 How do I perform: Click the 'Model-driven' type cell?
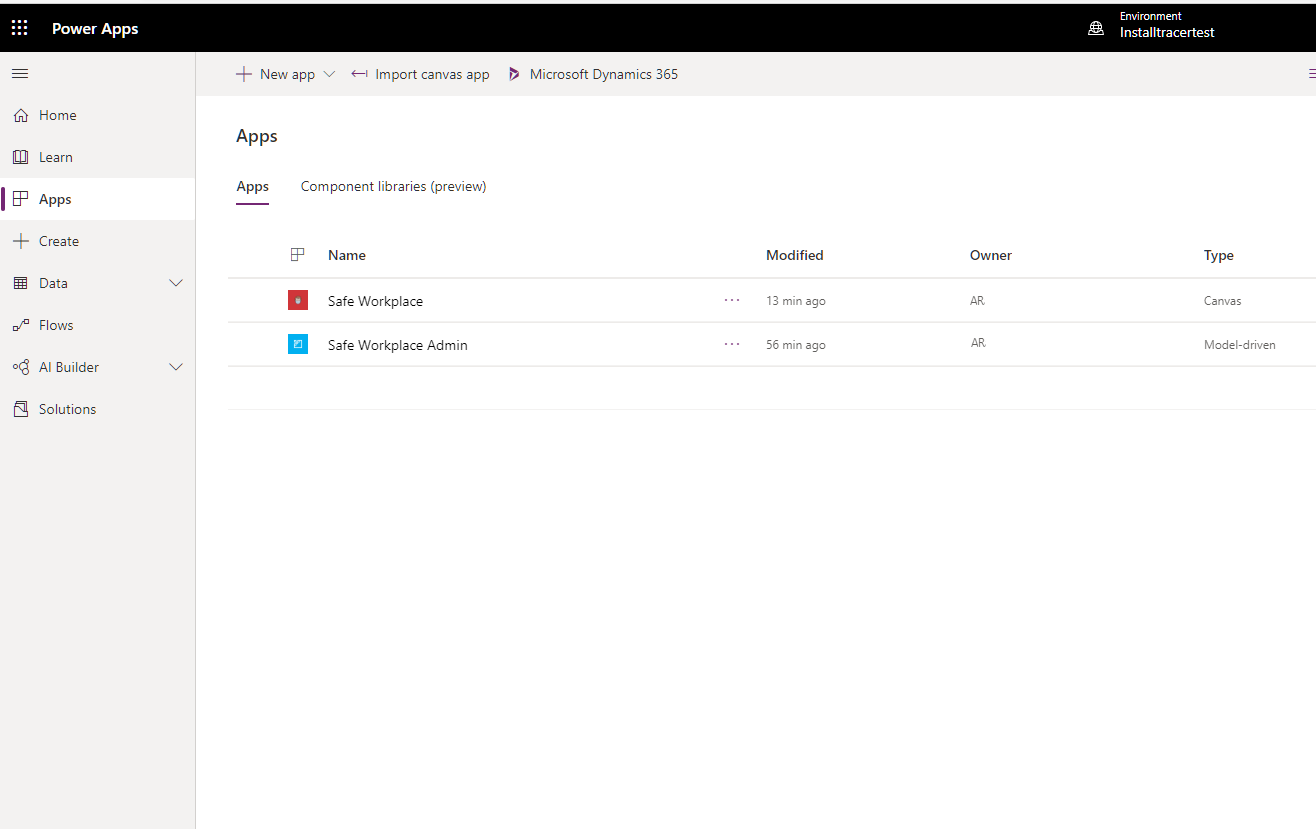click(1240, 345)
